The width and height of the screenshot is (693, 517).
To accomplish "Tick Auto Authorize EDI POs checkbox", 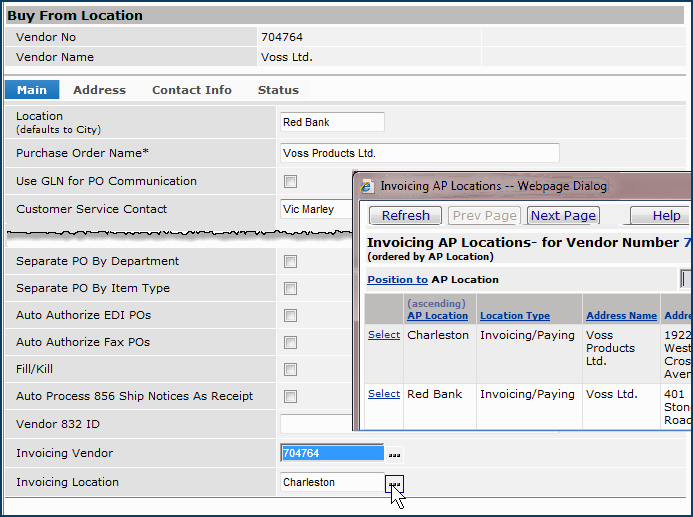I will coord(290,316).
